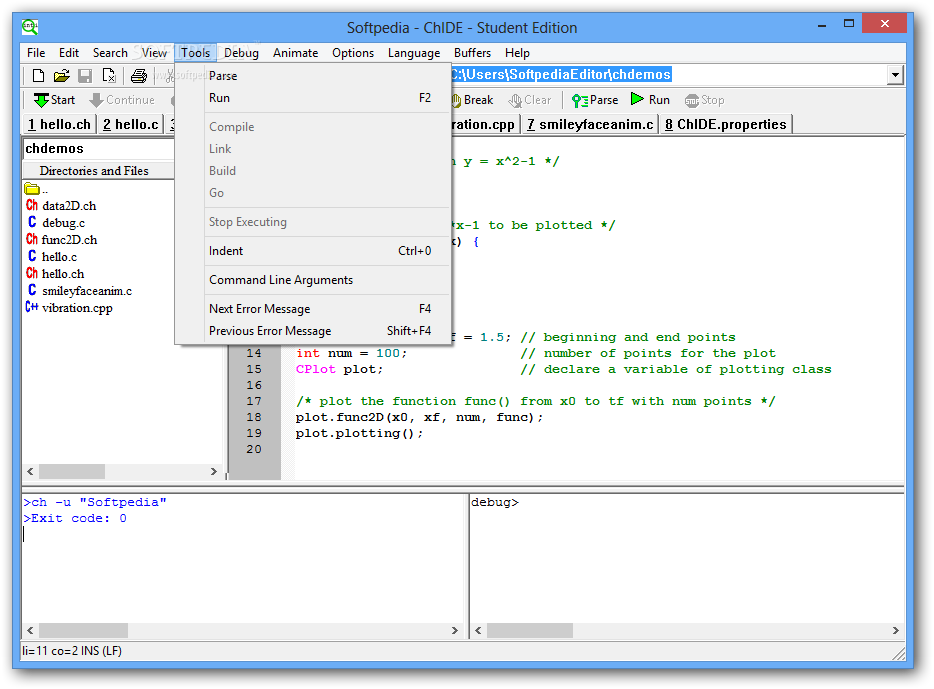Open debug.c in file list
Image resolution: width=934 pixels, height=689 pixels.
(56, 223)
